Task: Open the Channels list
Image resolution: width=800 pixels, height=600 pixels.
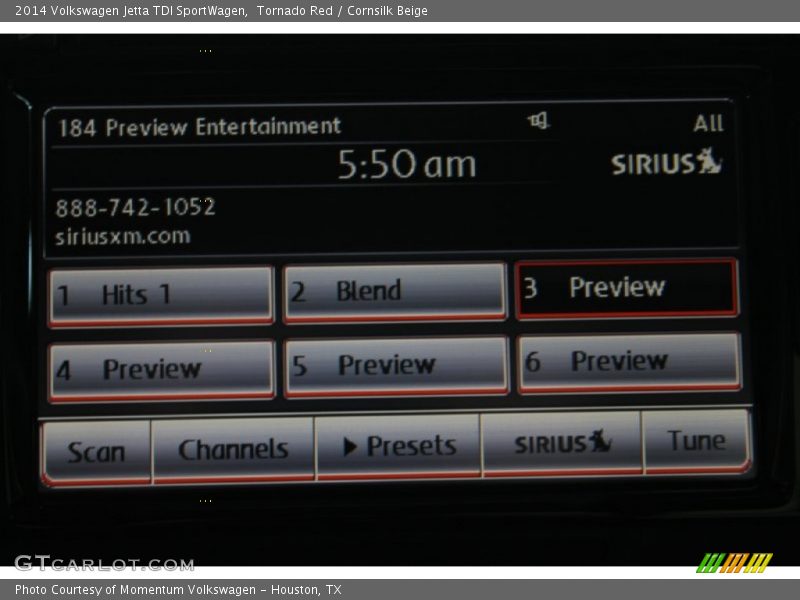Action: click(x=233, y=449)
